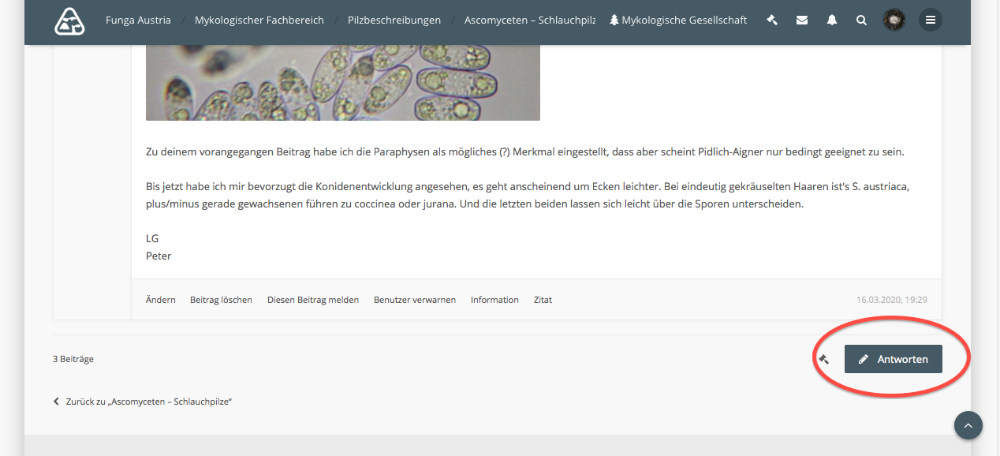Open private messages envelope icon
The image size is (1000, 456).
click(802, 20)
